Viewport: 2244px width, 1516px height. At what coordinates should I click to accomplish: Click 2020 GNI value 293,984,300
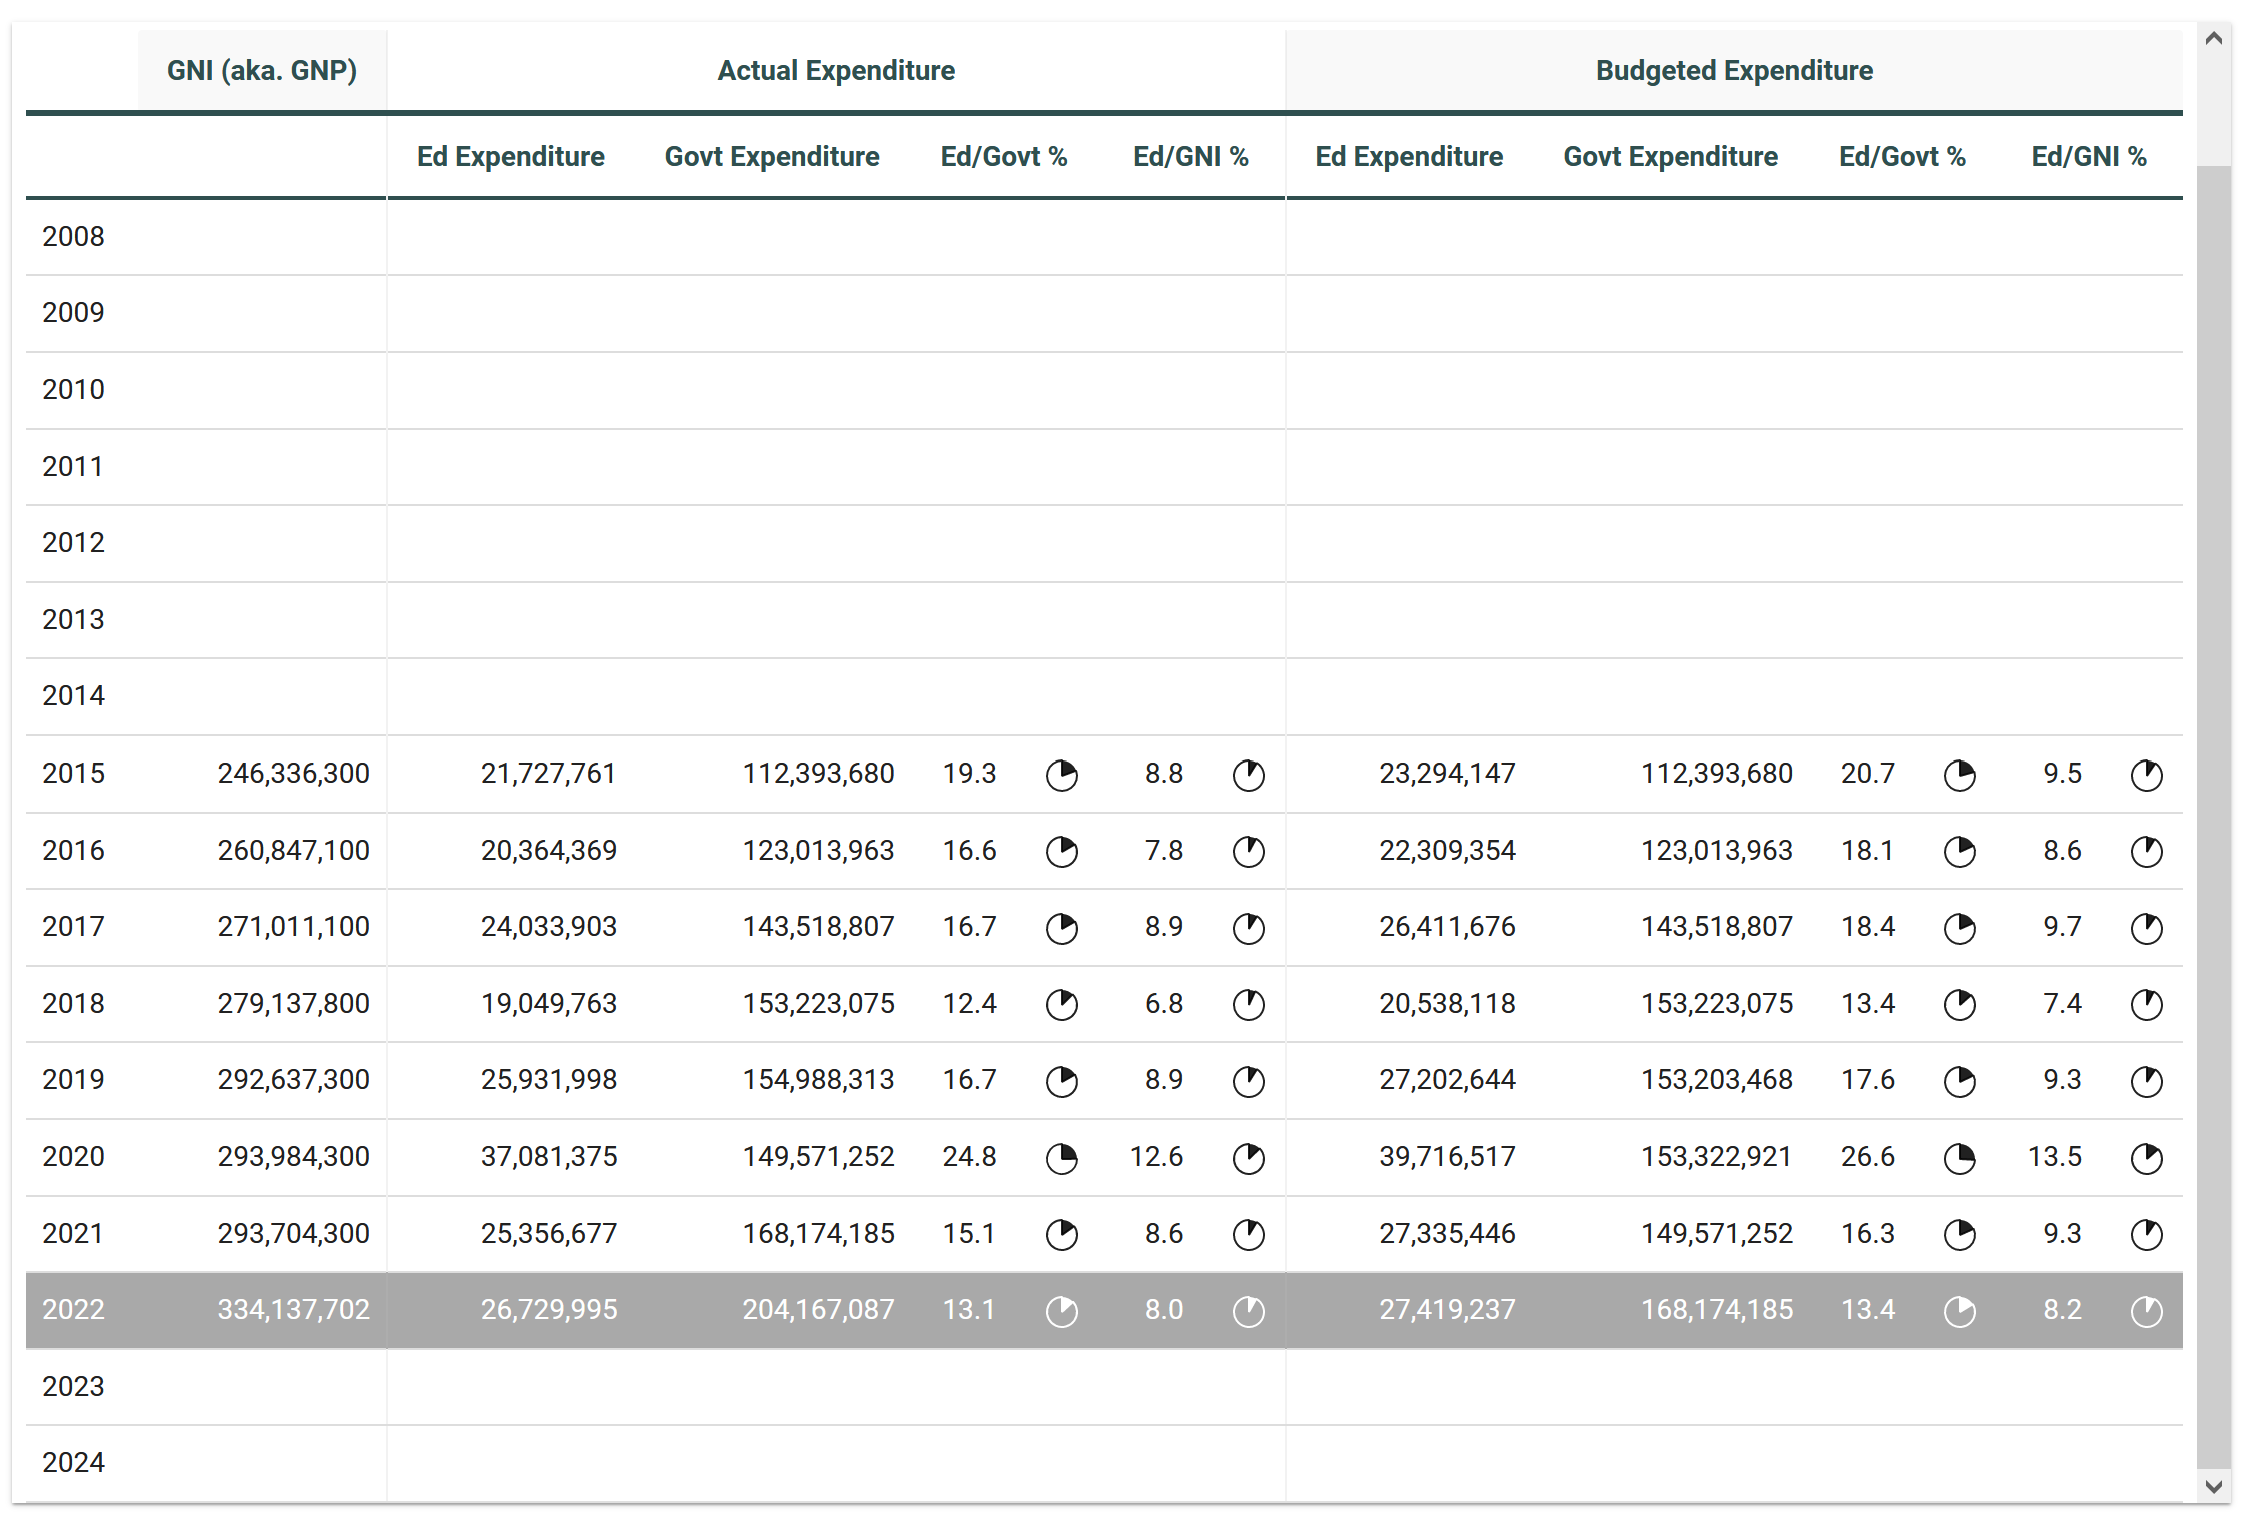(293, 1157)
